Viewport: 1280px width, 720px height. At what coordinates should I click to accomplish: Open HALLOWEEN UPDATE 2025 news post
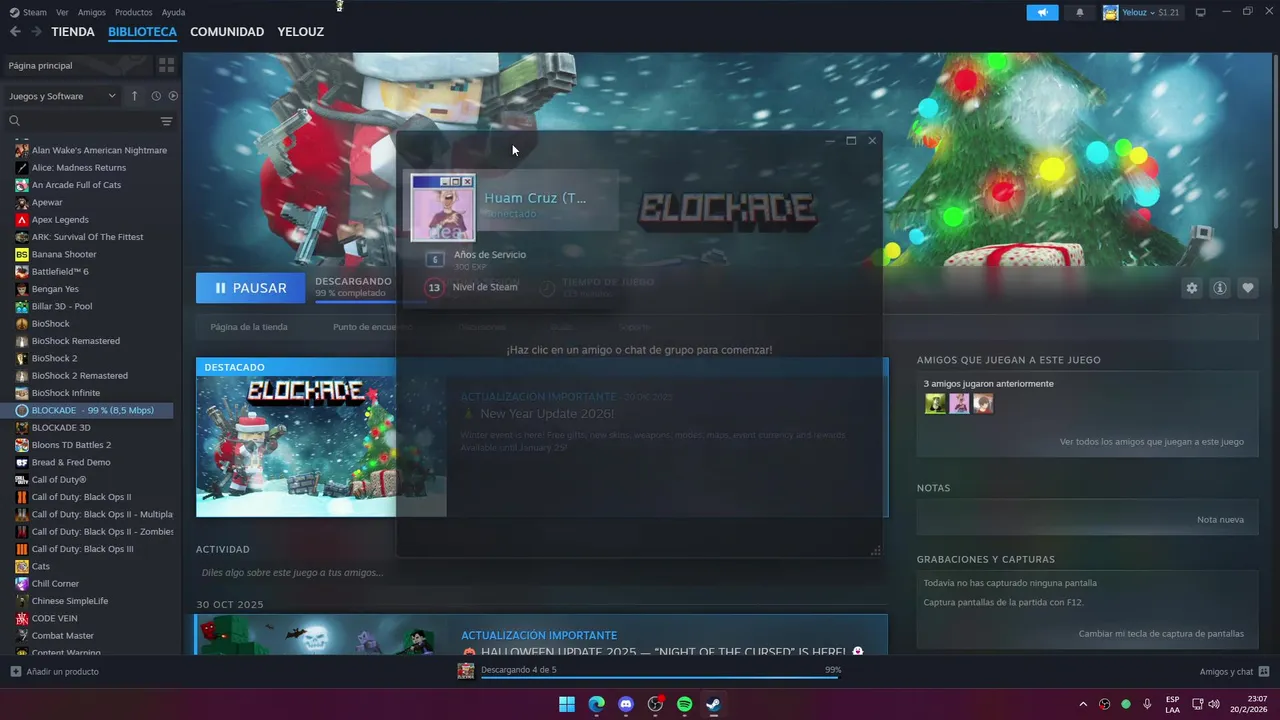tap(541, 635)
